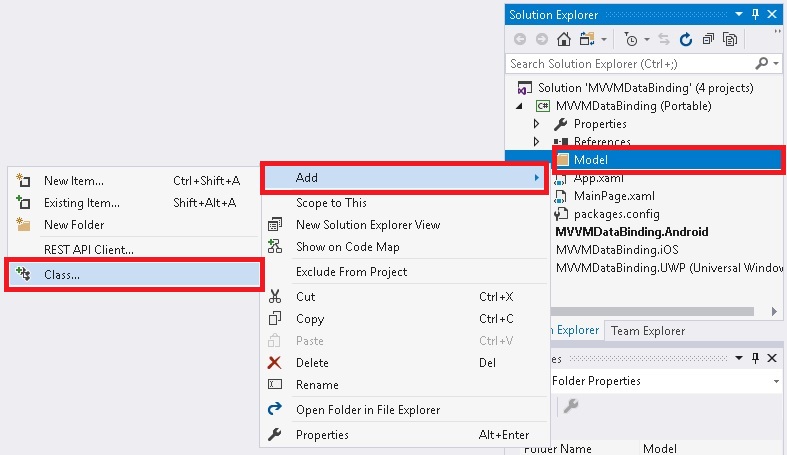Image resolution: width=787 pixels, height=455 pixels.
Task: Click the Property Pages wrench icon
Action: click(x=571, y=405)
